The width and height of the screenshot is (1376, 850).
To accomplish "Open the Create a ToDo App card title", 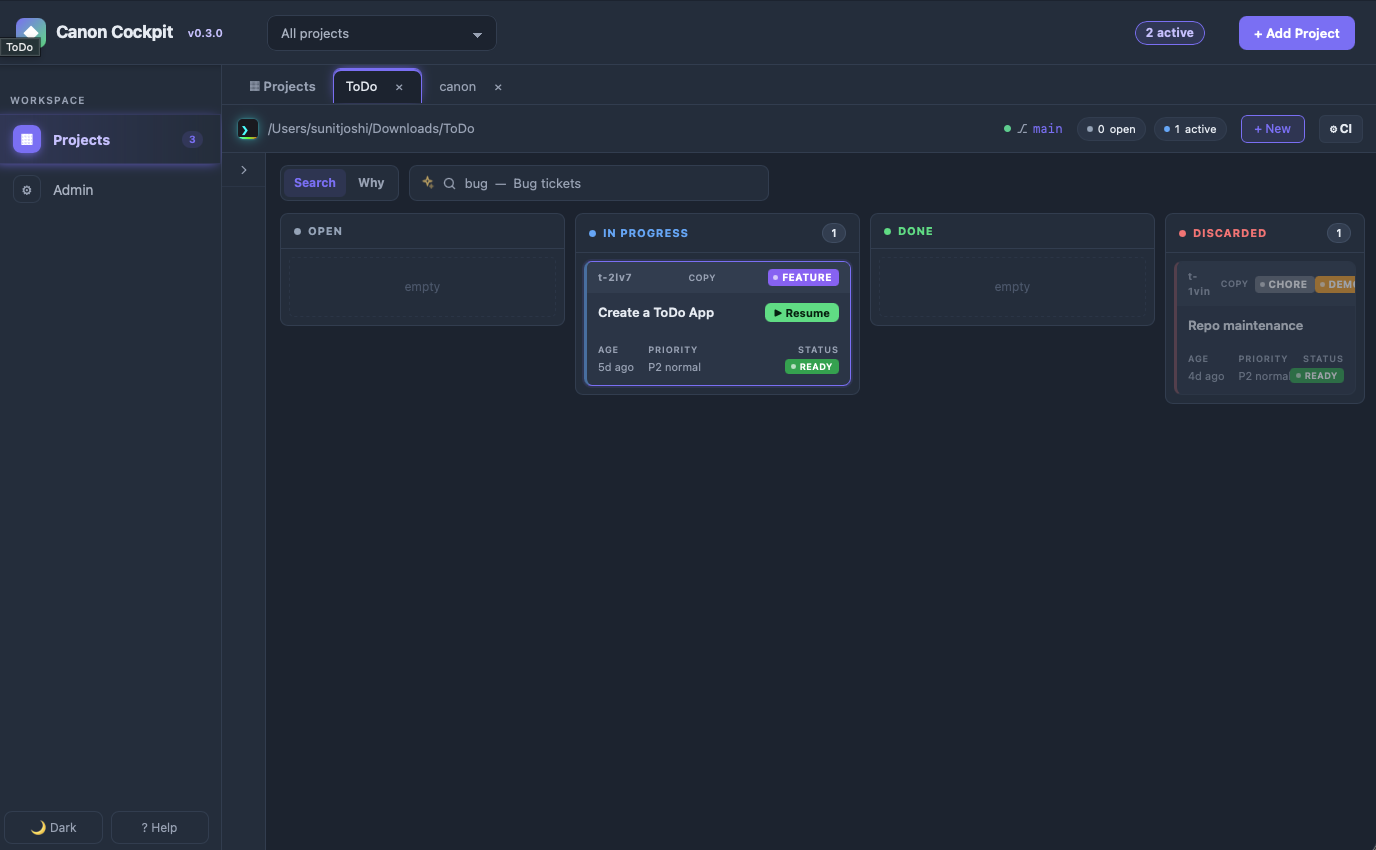I will 656,313.
